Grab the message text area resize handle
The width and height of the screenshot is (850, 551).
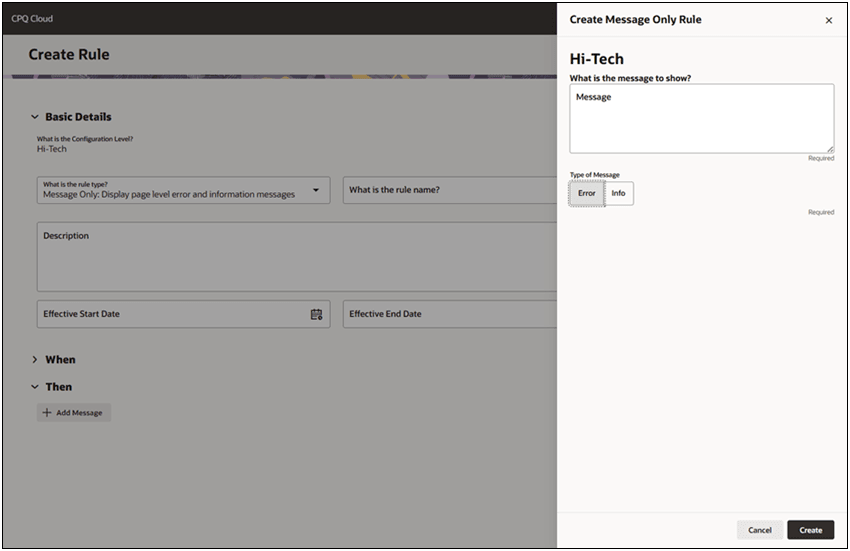coord(830,149)
